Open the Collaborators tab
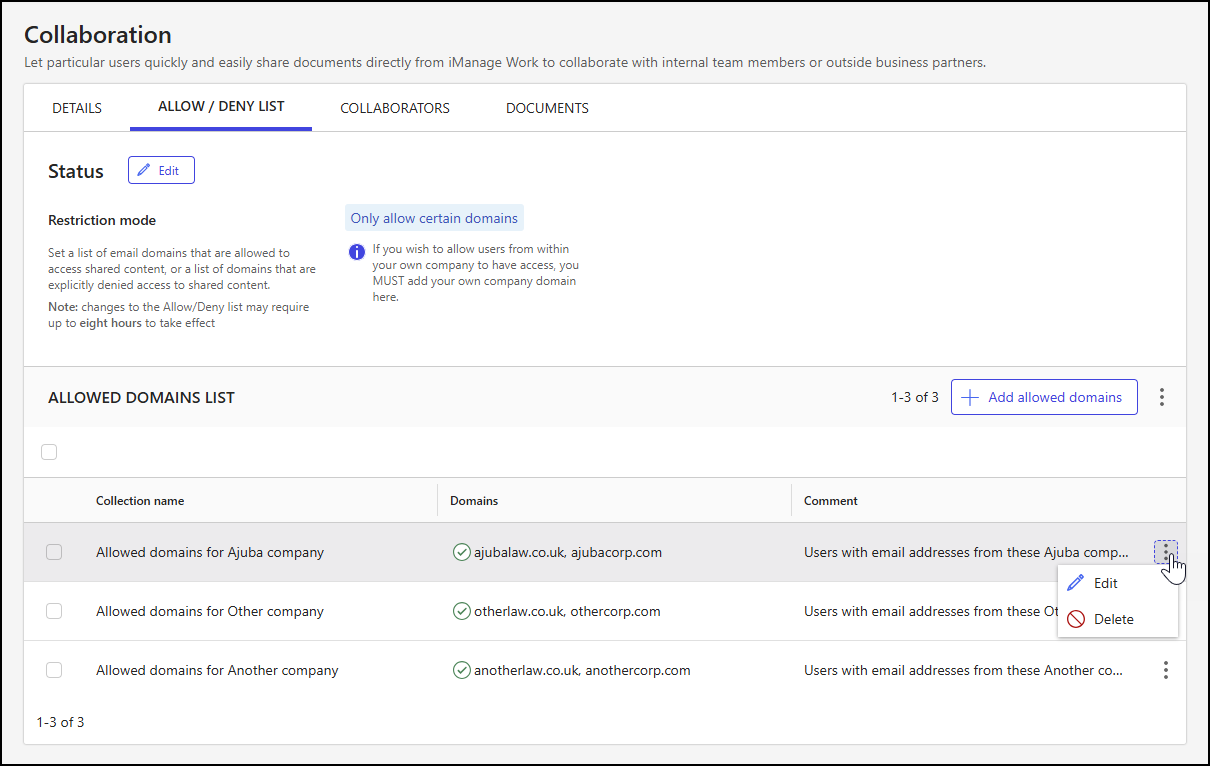Image resolution: width=1210 pixels, height=766 pixels. click(394, 108)
